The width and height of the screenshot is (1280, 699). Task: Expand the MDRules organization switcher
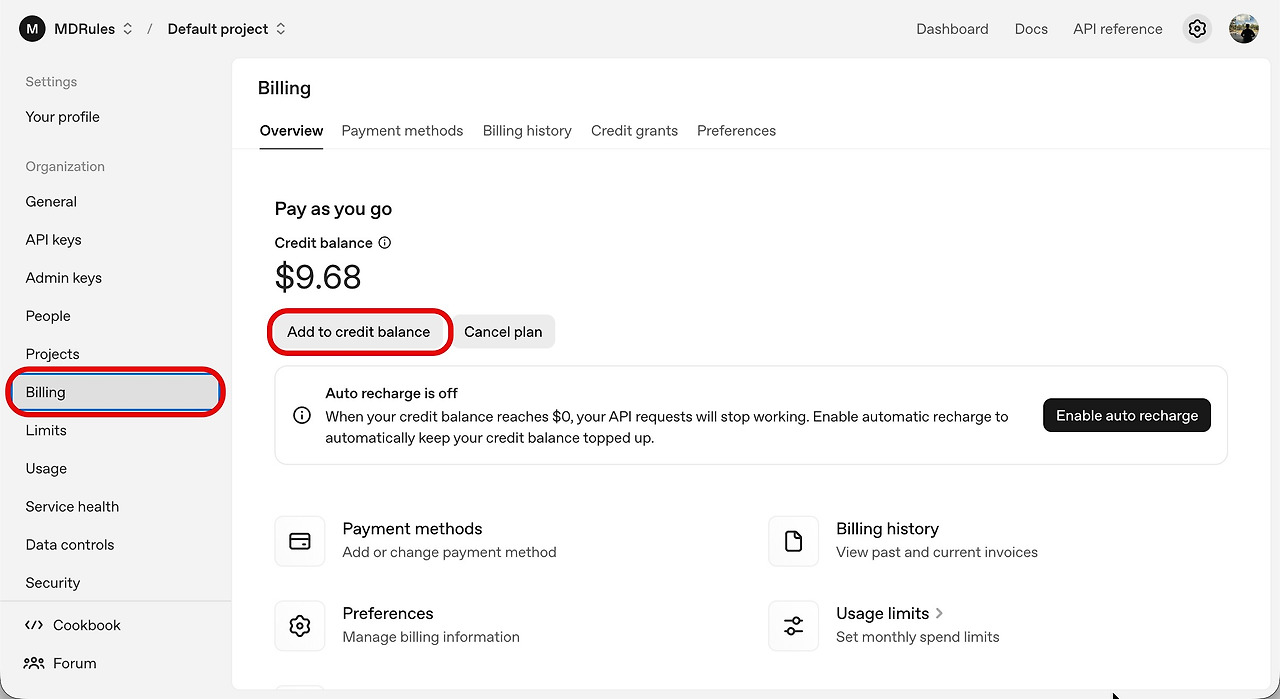tap(127, 29)
